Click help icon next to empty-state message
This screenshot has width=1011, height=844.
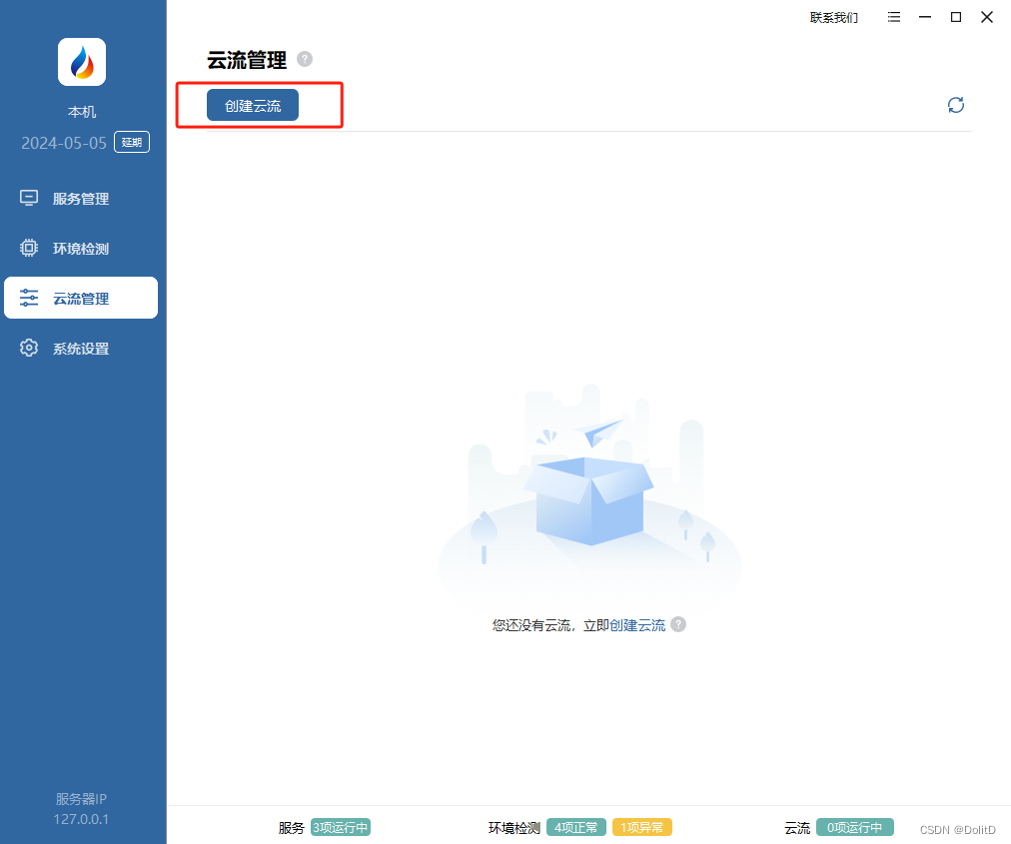tap(678, 624)
